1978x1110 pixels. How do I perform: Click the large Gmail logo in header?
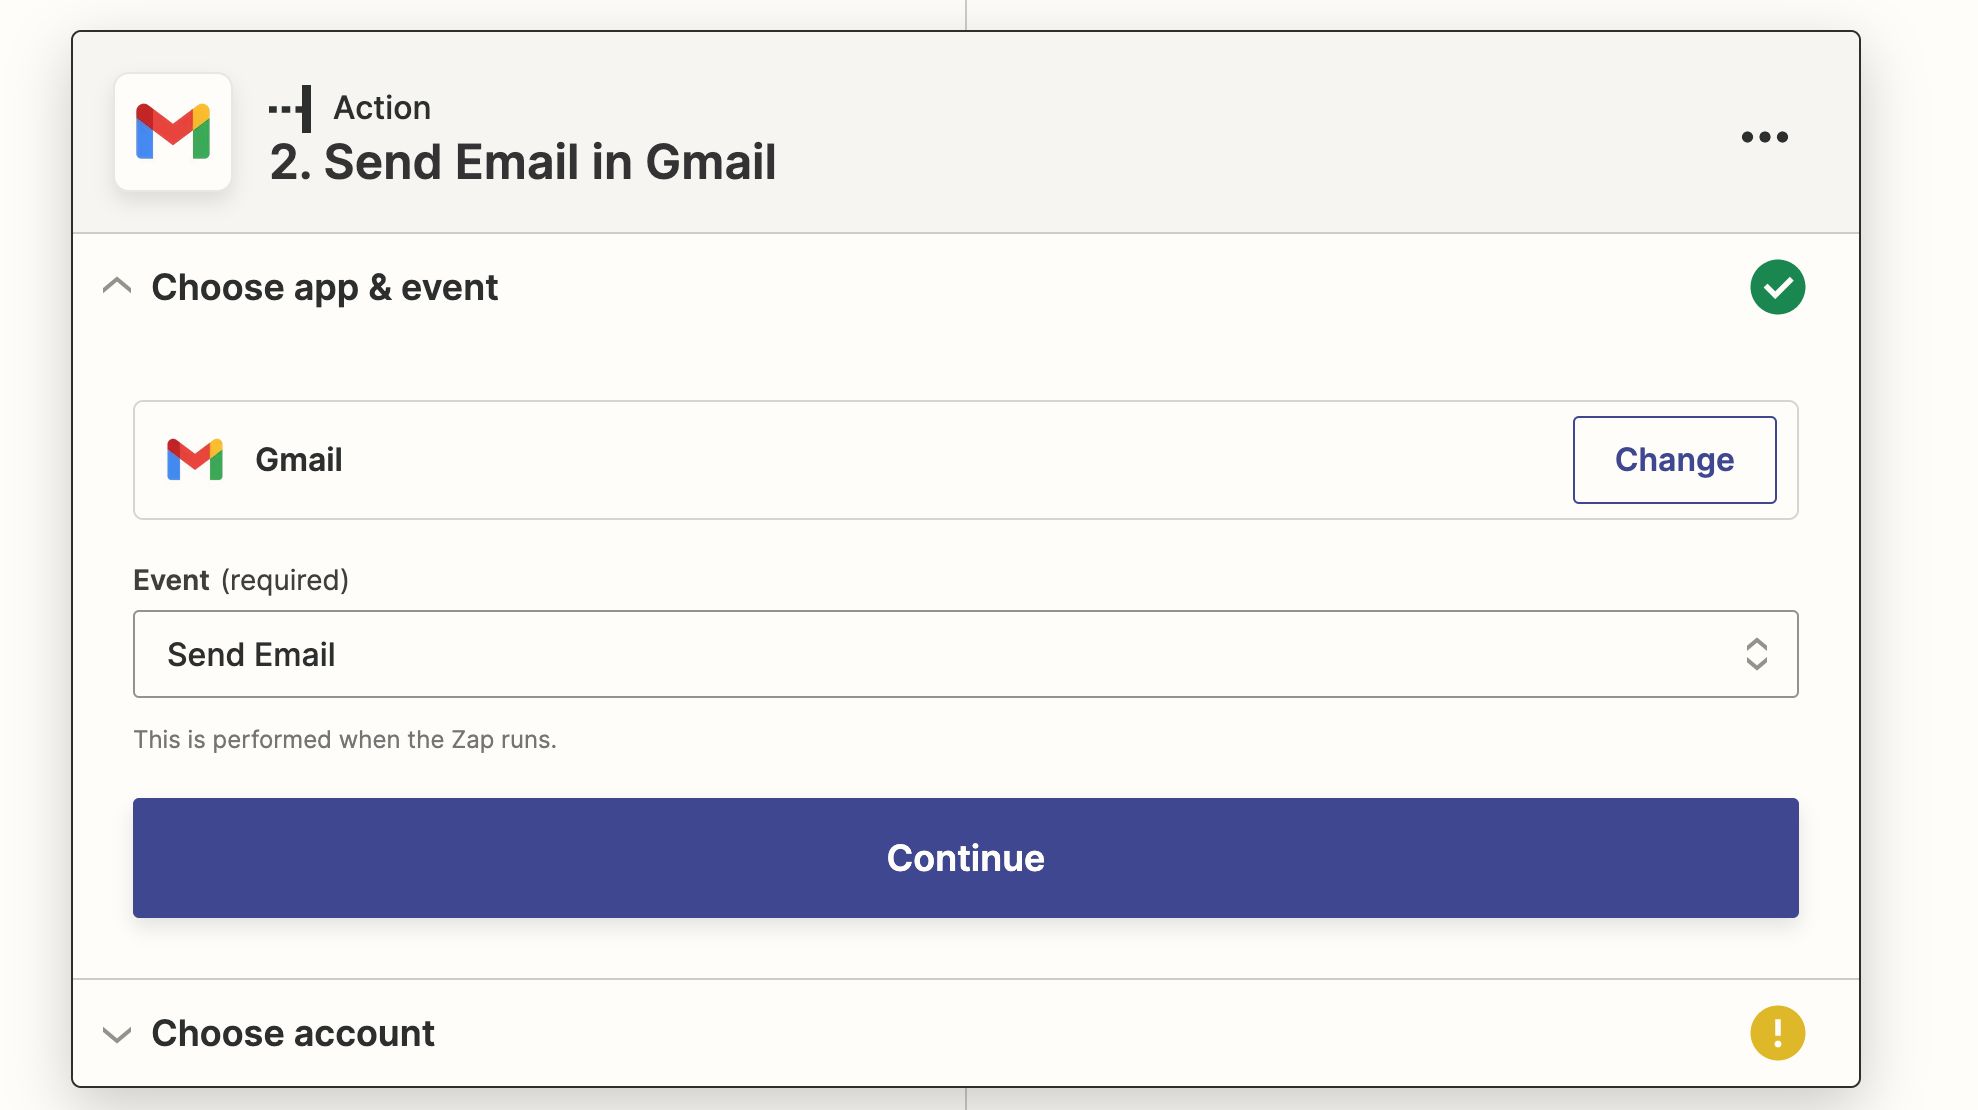click(173, 132)
